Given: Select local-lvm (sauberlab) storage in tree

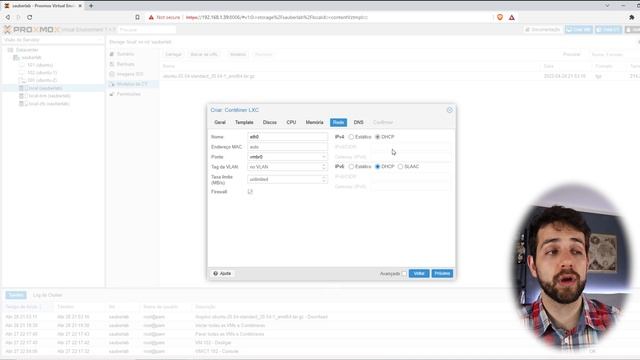Looking at the screenshot, I should [x=49, y=96].
